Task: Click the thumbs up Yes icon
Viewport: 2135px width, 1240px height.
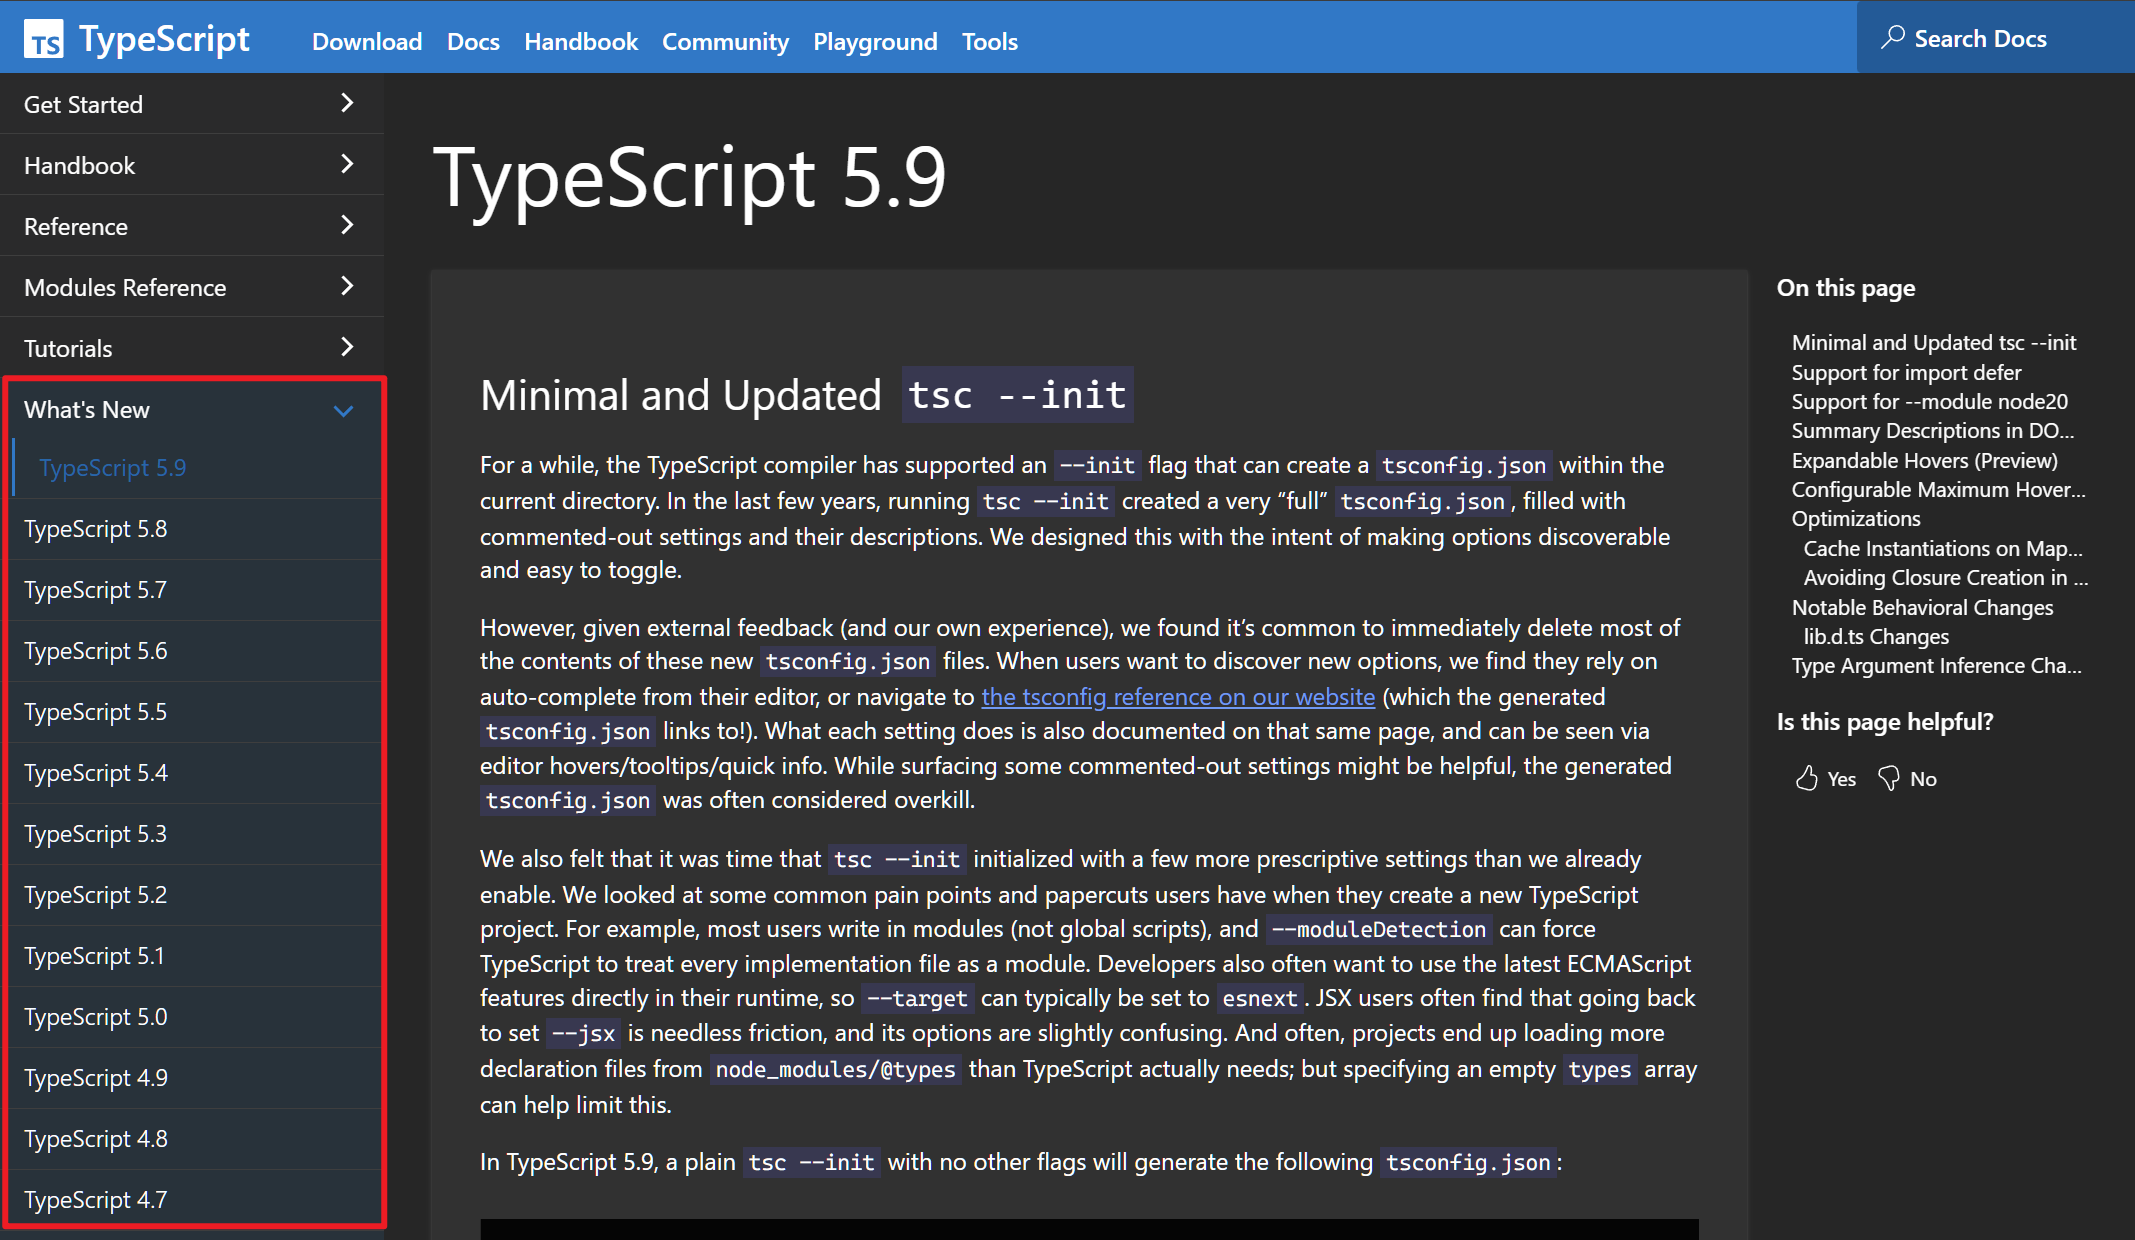Action: [x=1806, y=779]
